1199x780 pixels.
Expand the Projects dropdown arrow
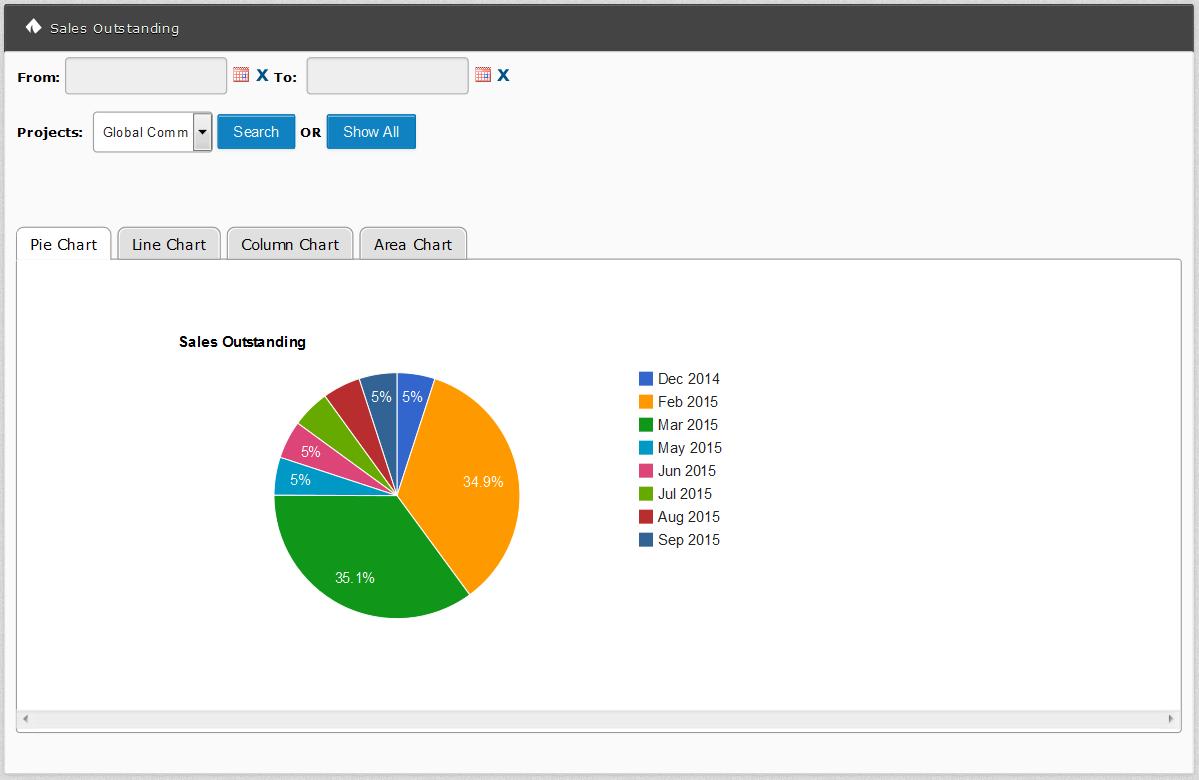[202, 132]
